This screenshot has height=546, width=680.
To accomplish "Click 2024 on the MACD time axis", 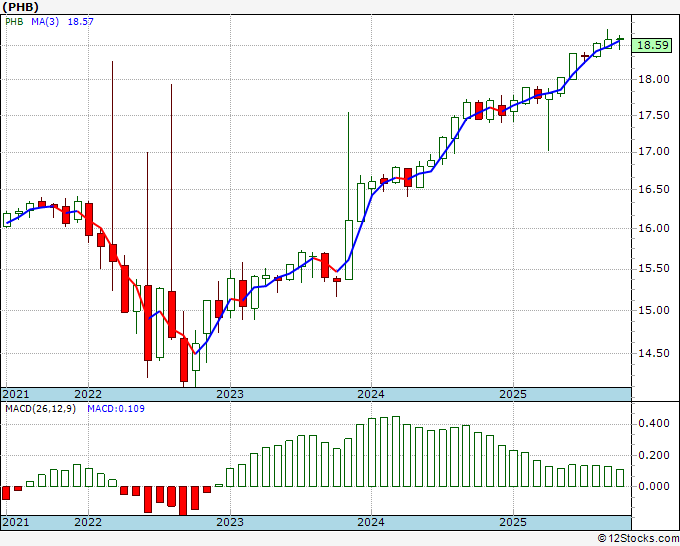I will [371, 522].
